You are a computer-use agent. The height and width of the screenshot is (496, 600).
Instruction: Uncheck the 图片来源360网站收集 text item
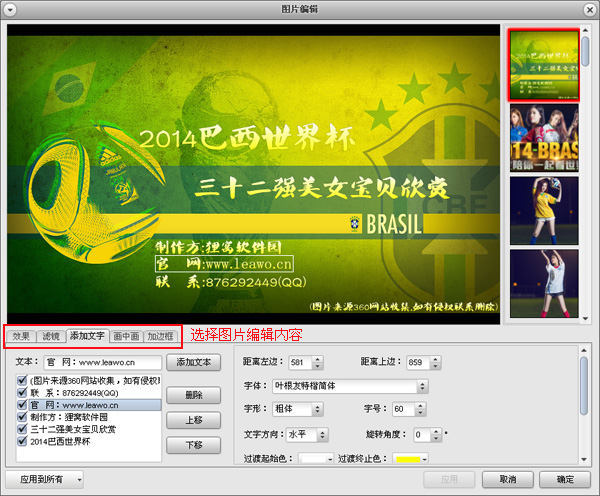tap(22, 380)
